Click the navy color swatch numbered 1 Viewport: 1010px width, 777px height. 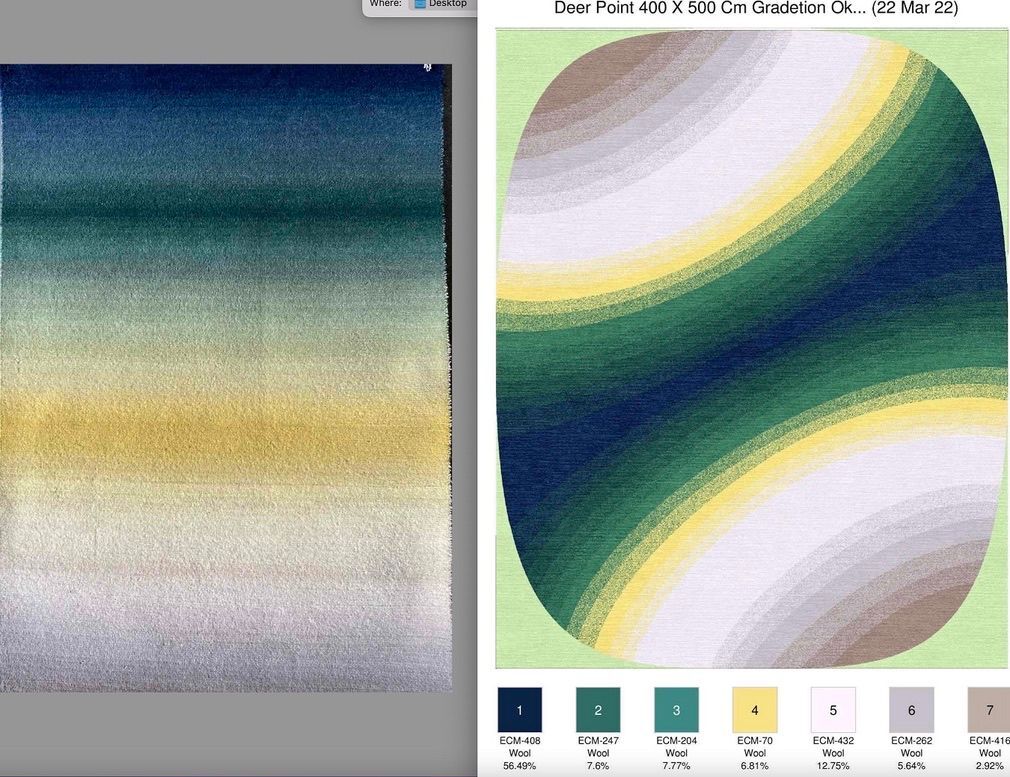click(x=519, y=709)
